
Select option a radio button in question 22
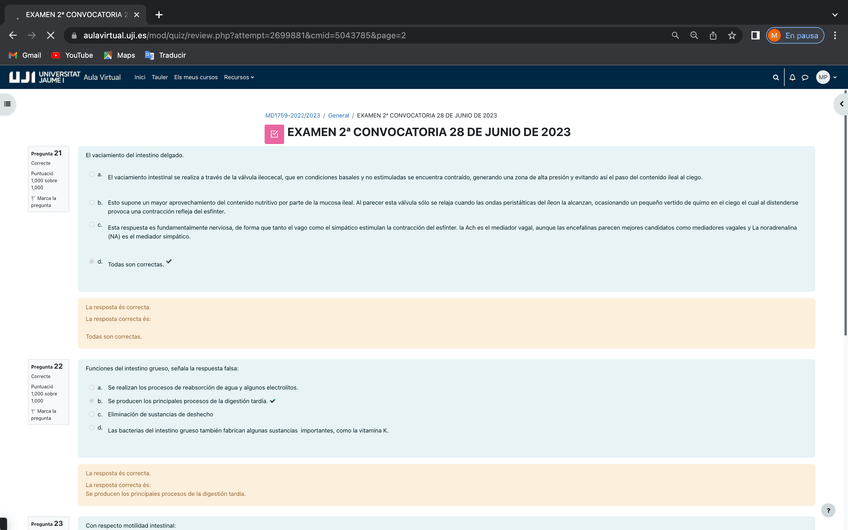(92, 387)
